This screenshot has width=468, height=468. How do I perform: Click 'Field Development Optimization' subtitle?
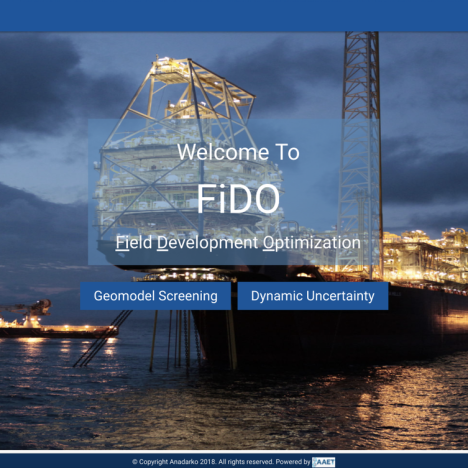[x=238, y=243]
